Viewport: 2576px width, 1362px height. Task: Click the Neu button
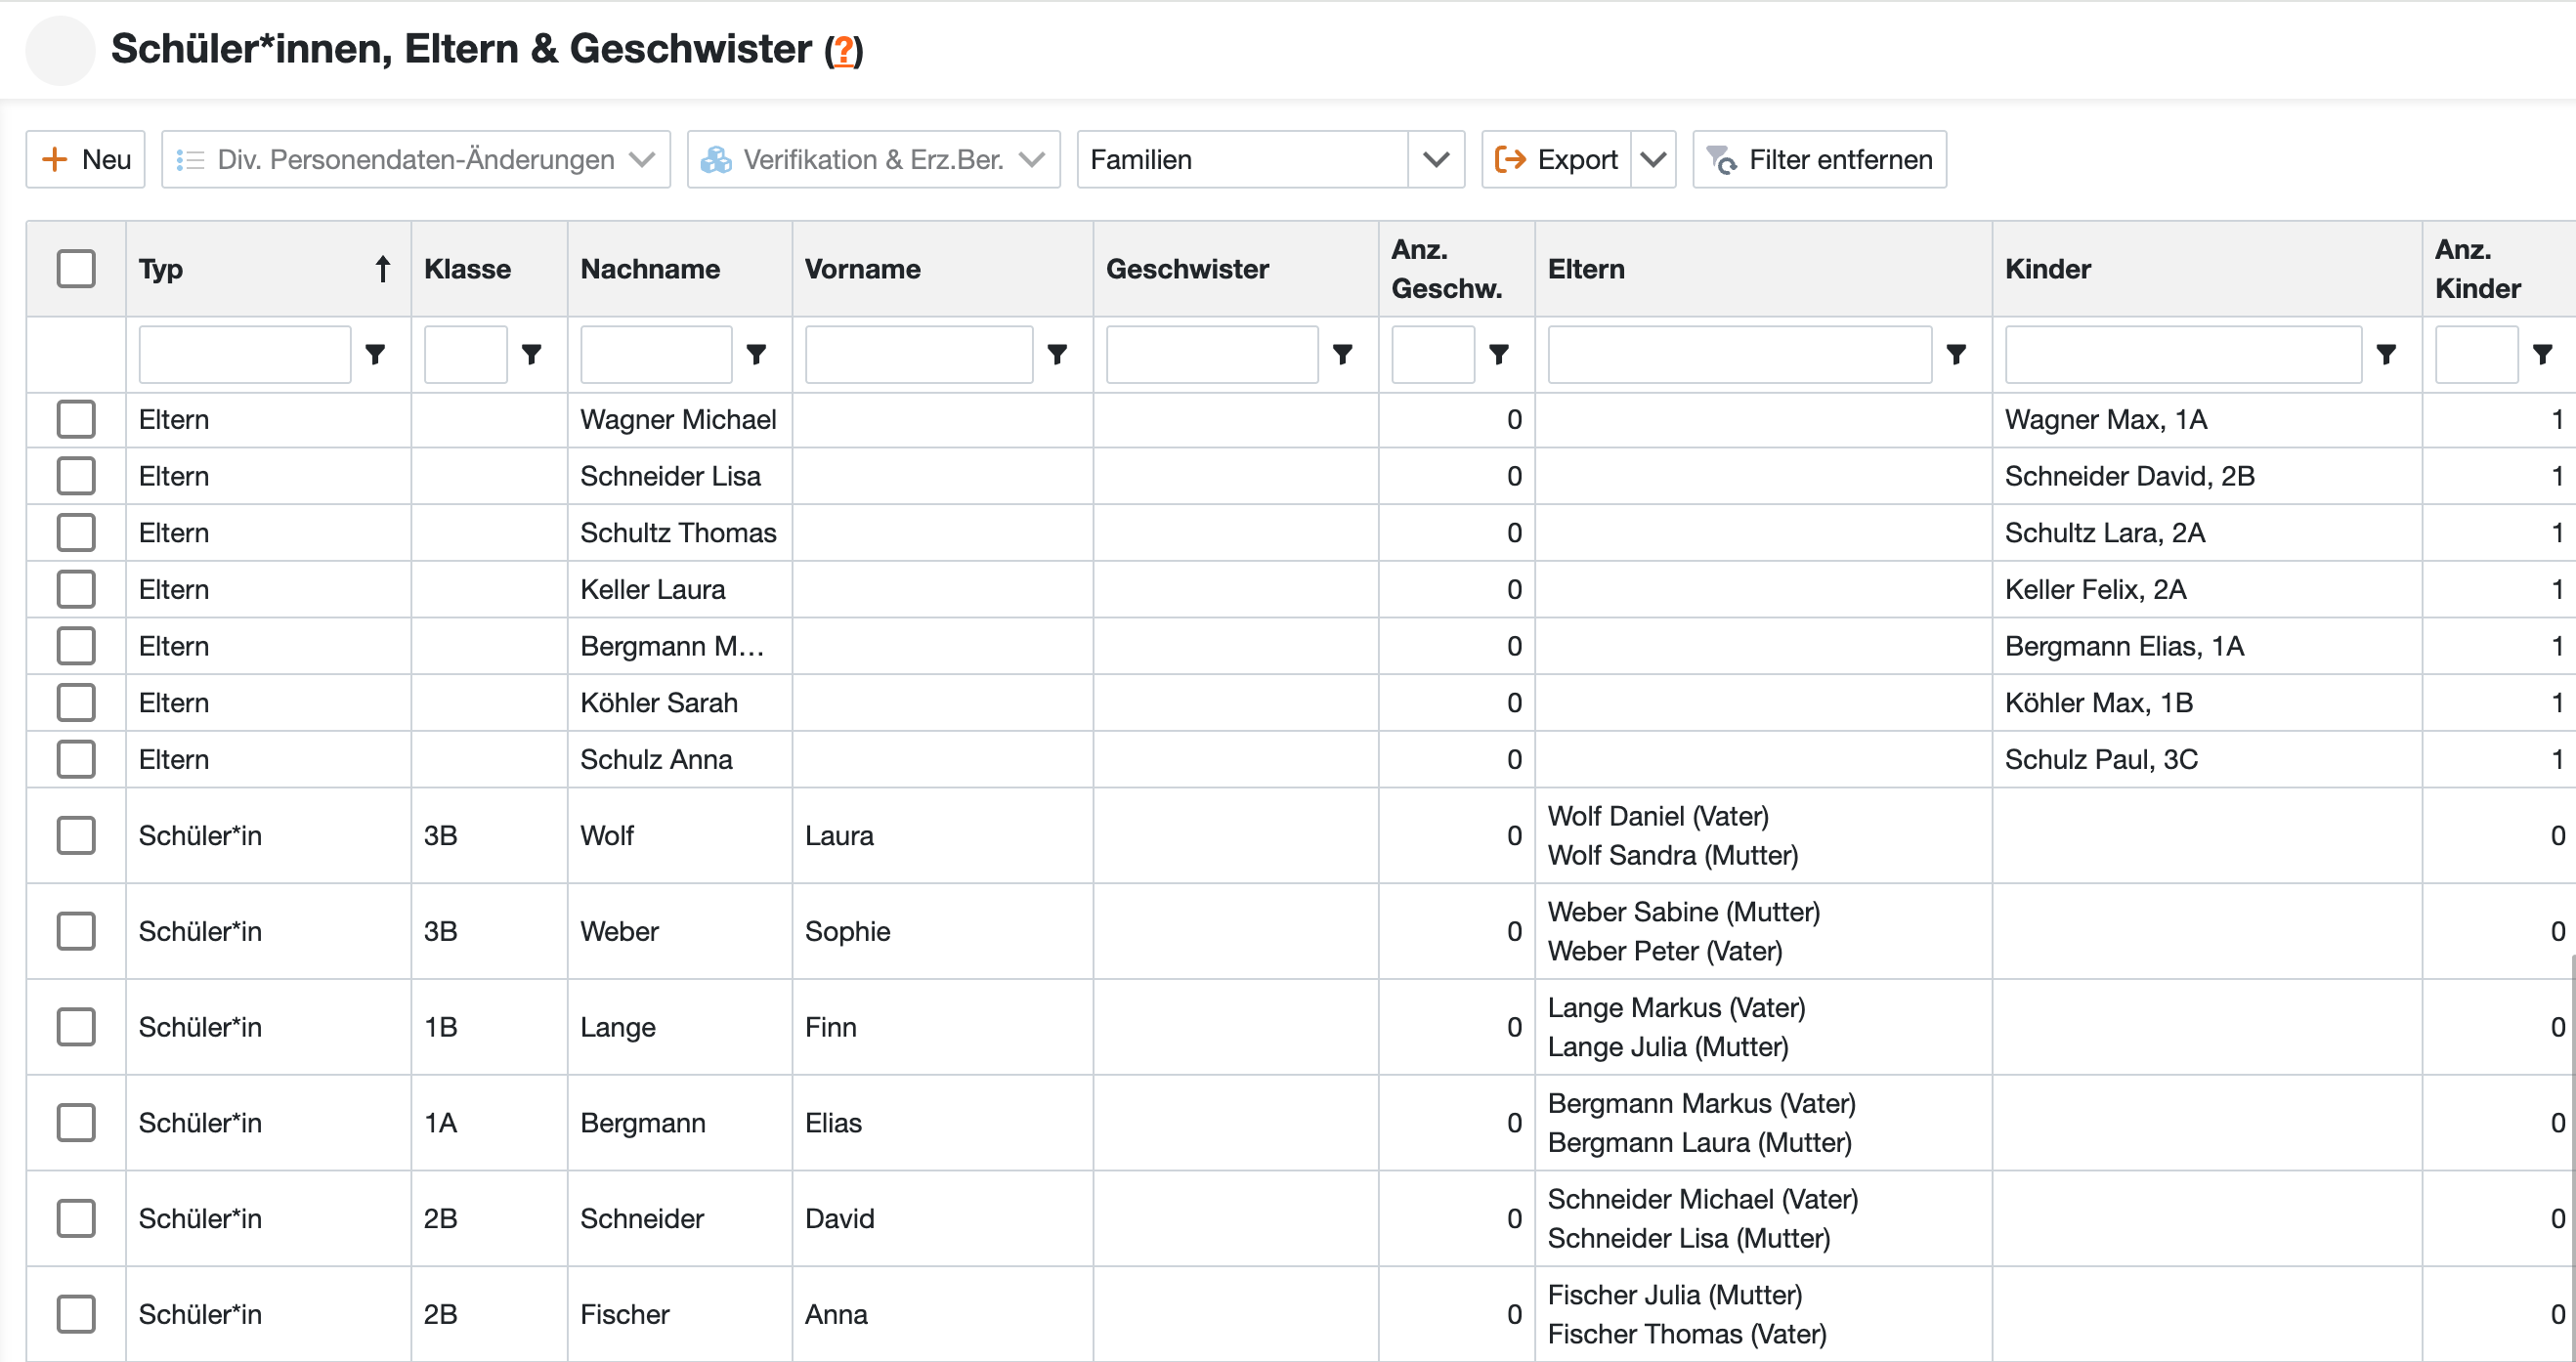(x=86, y=159)
